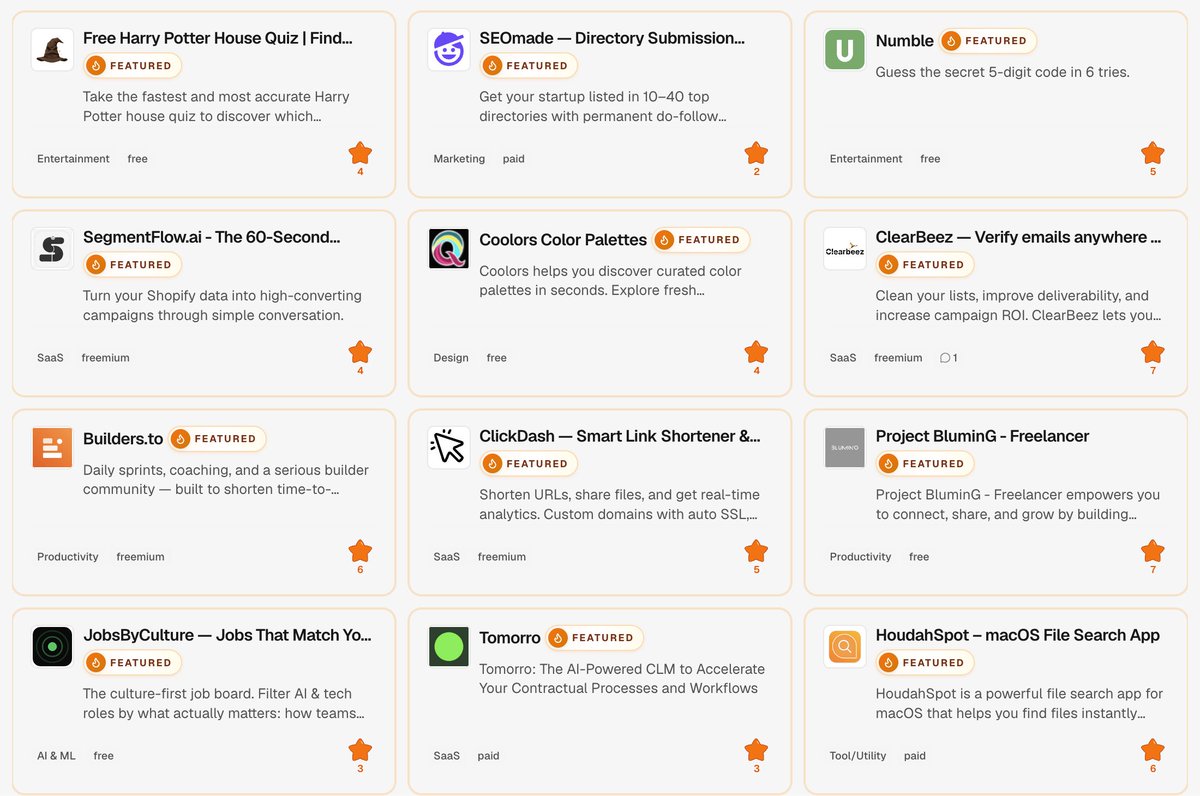
Task: Select Productivity tag on Builders.to card
Action: click(x=68, y=557)
